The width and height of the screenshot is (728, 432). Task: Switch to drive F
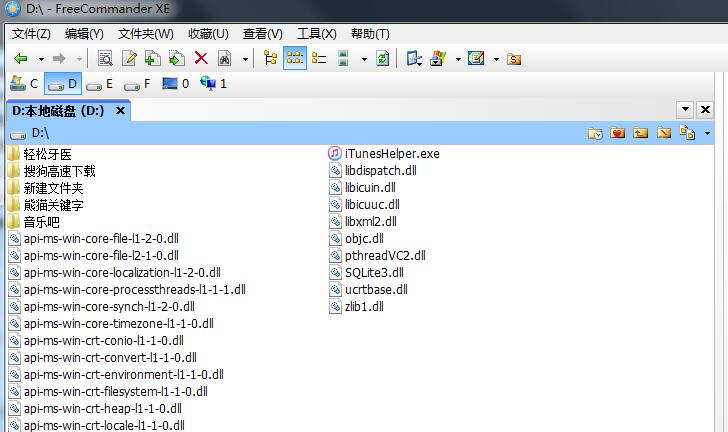click(137, 84)
